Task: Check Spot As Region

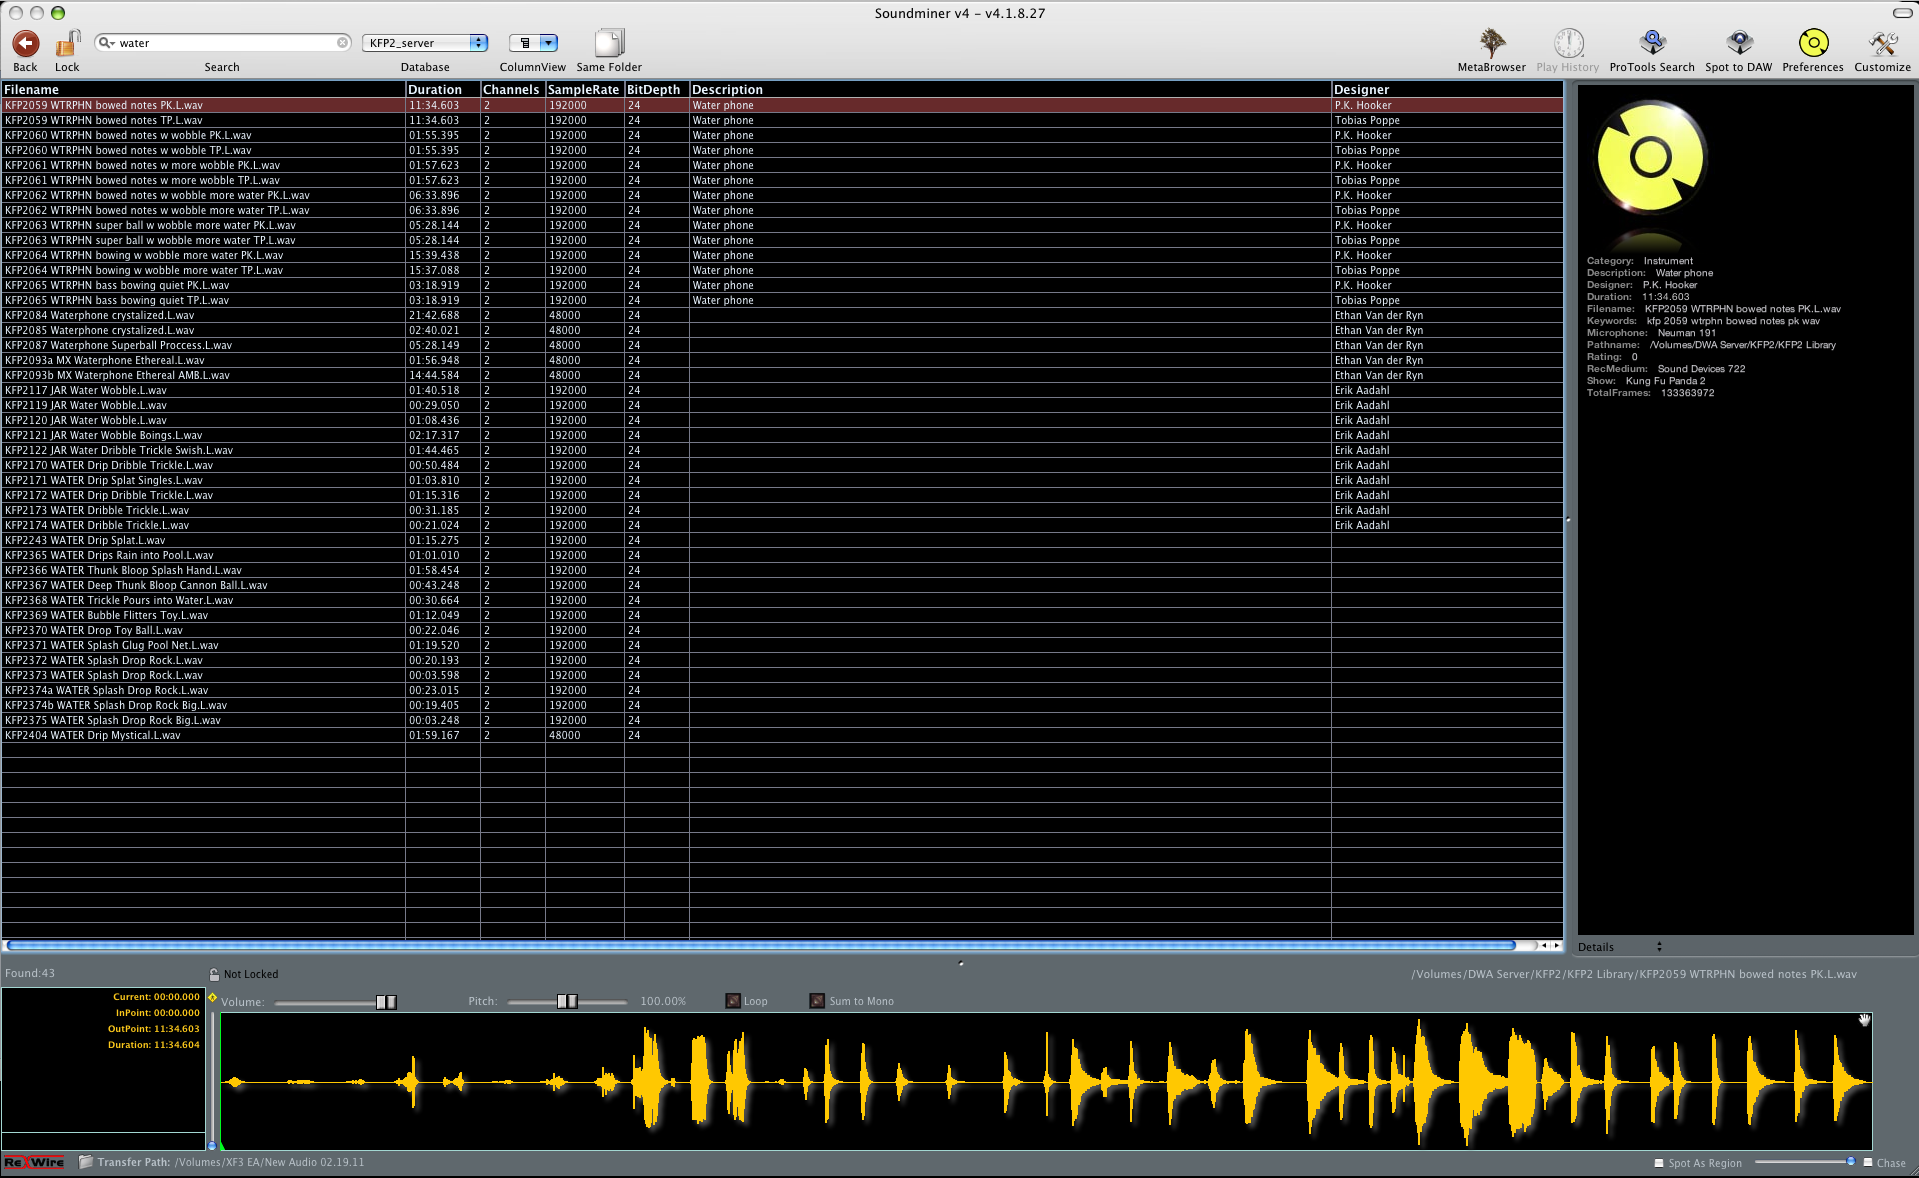Action: 1659,1163
